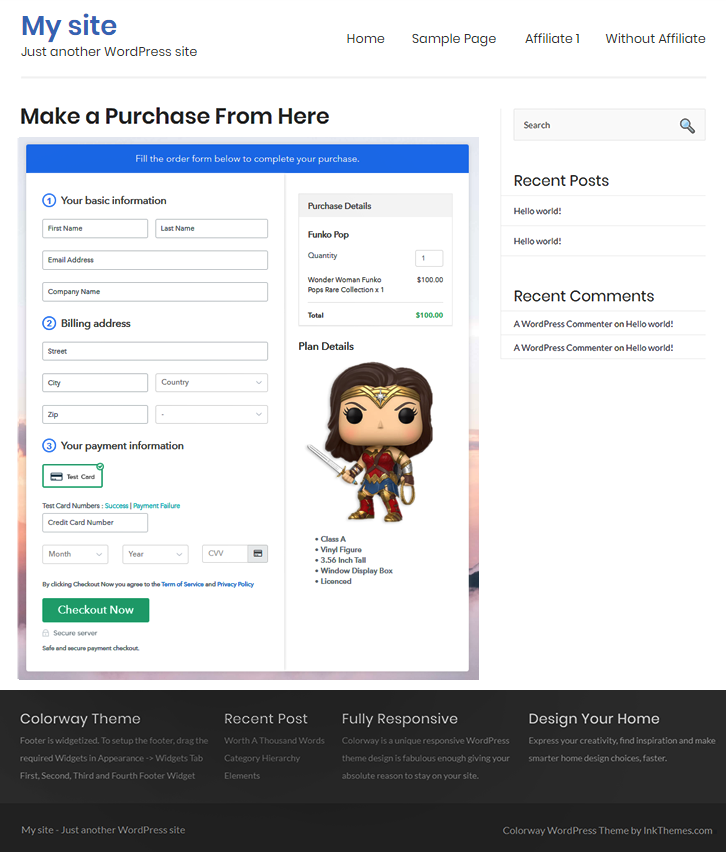Click the Purchase Details heading

[x=340, y=206]
